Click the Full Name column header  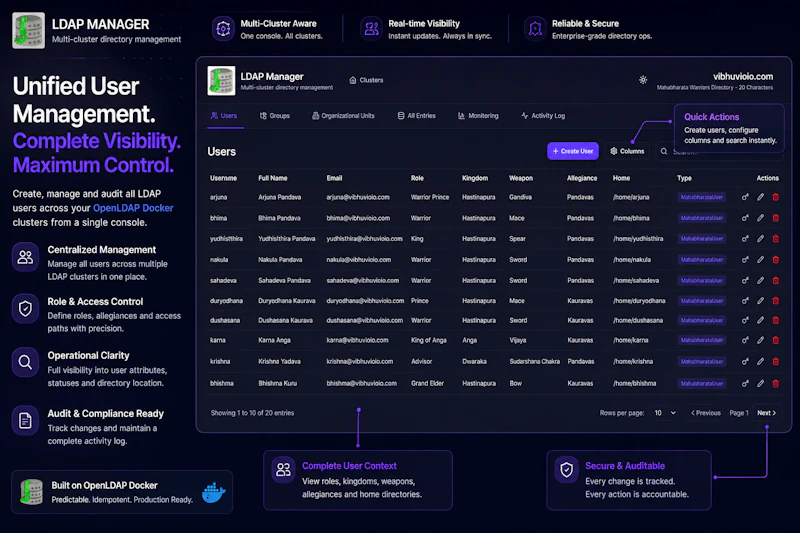tap(272, 178)
